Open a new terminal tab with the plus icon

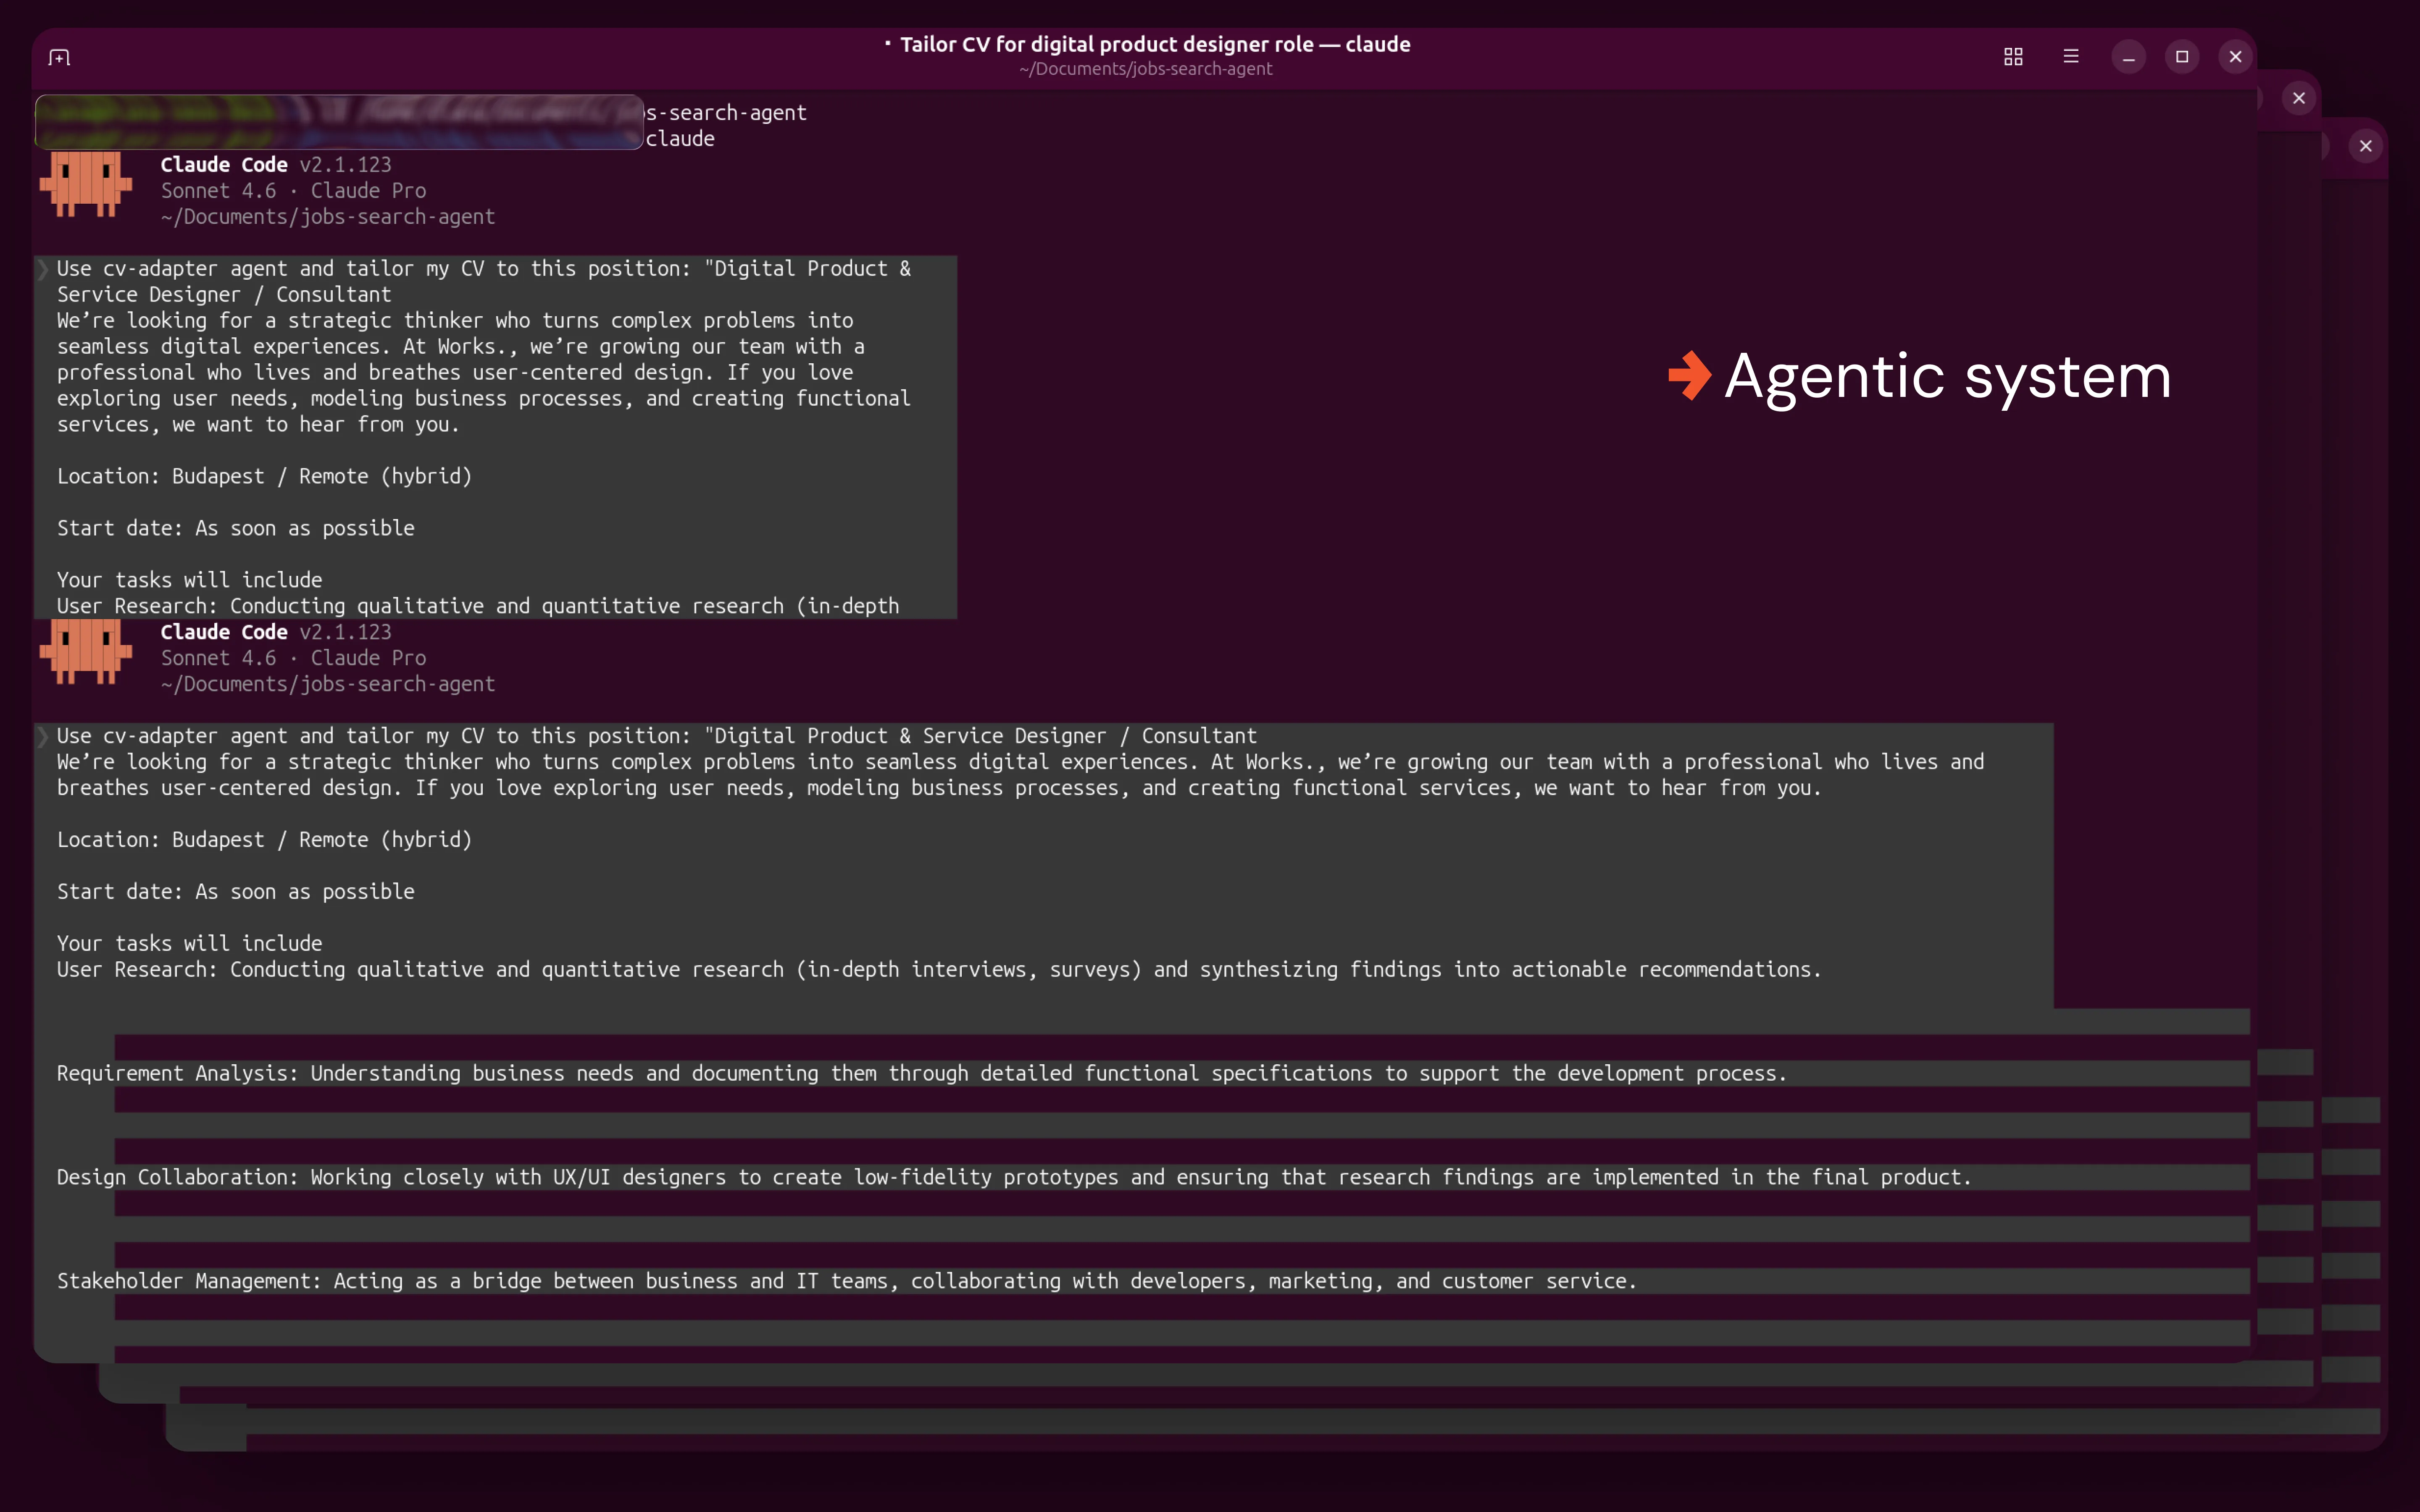tap(59, 57)
